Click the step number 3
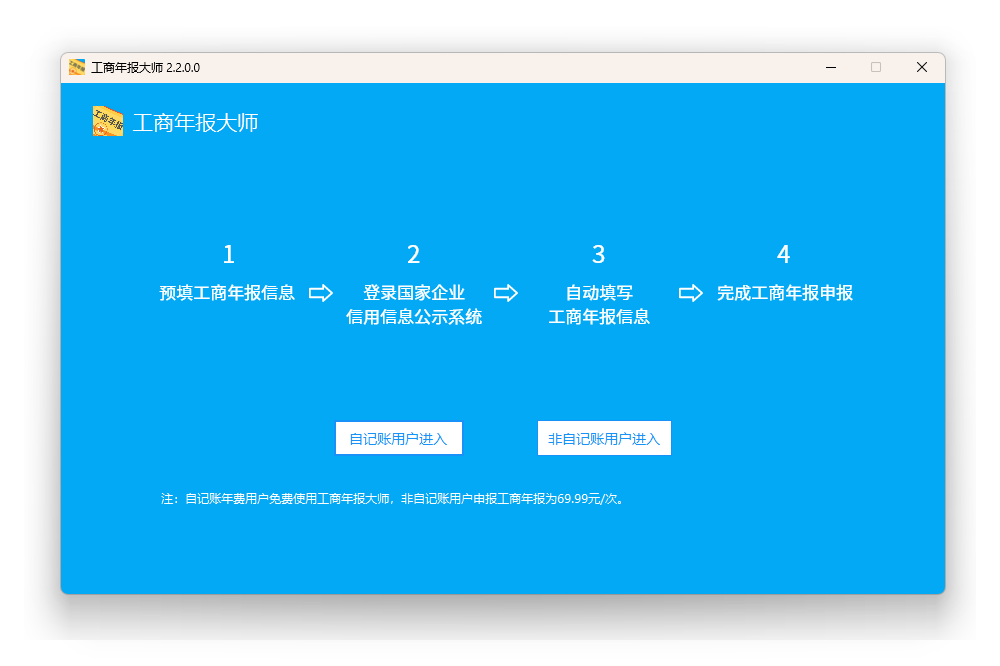1000x666 pixels. click(x=598, y=255)
